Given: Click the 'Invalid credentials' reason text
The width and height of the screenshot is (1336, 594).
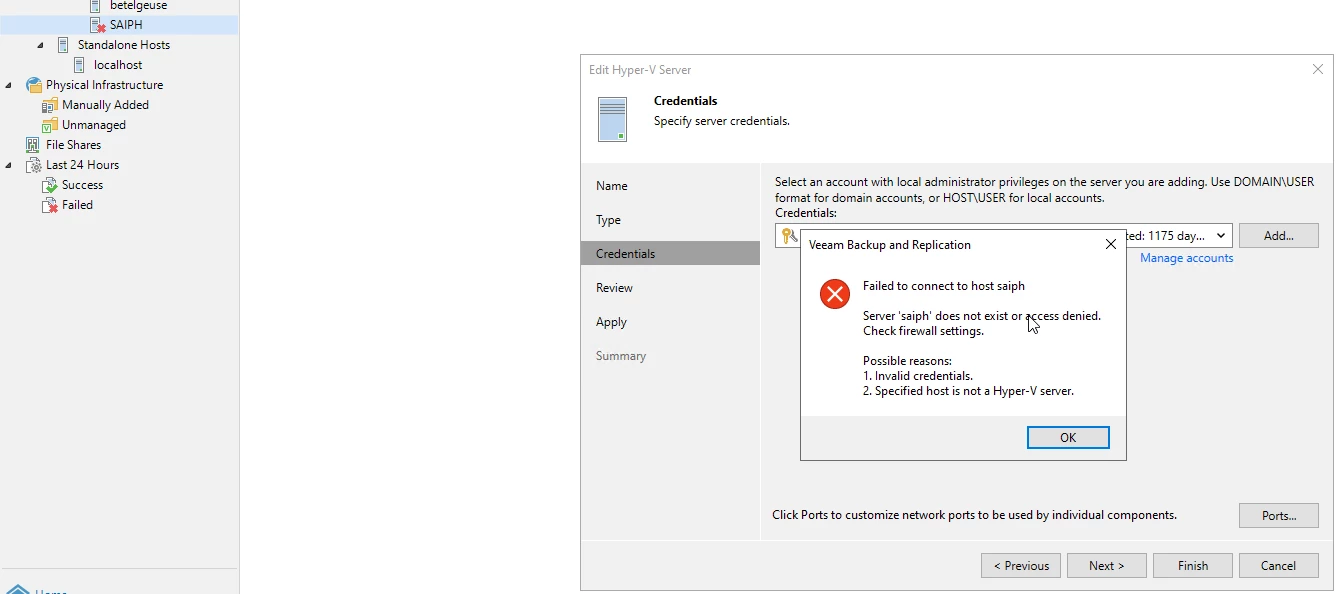Looking at the screenshot, I should coord(918,376).
